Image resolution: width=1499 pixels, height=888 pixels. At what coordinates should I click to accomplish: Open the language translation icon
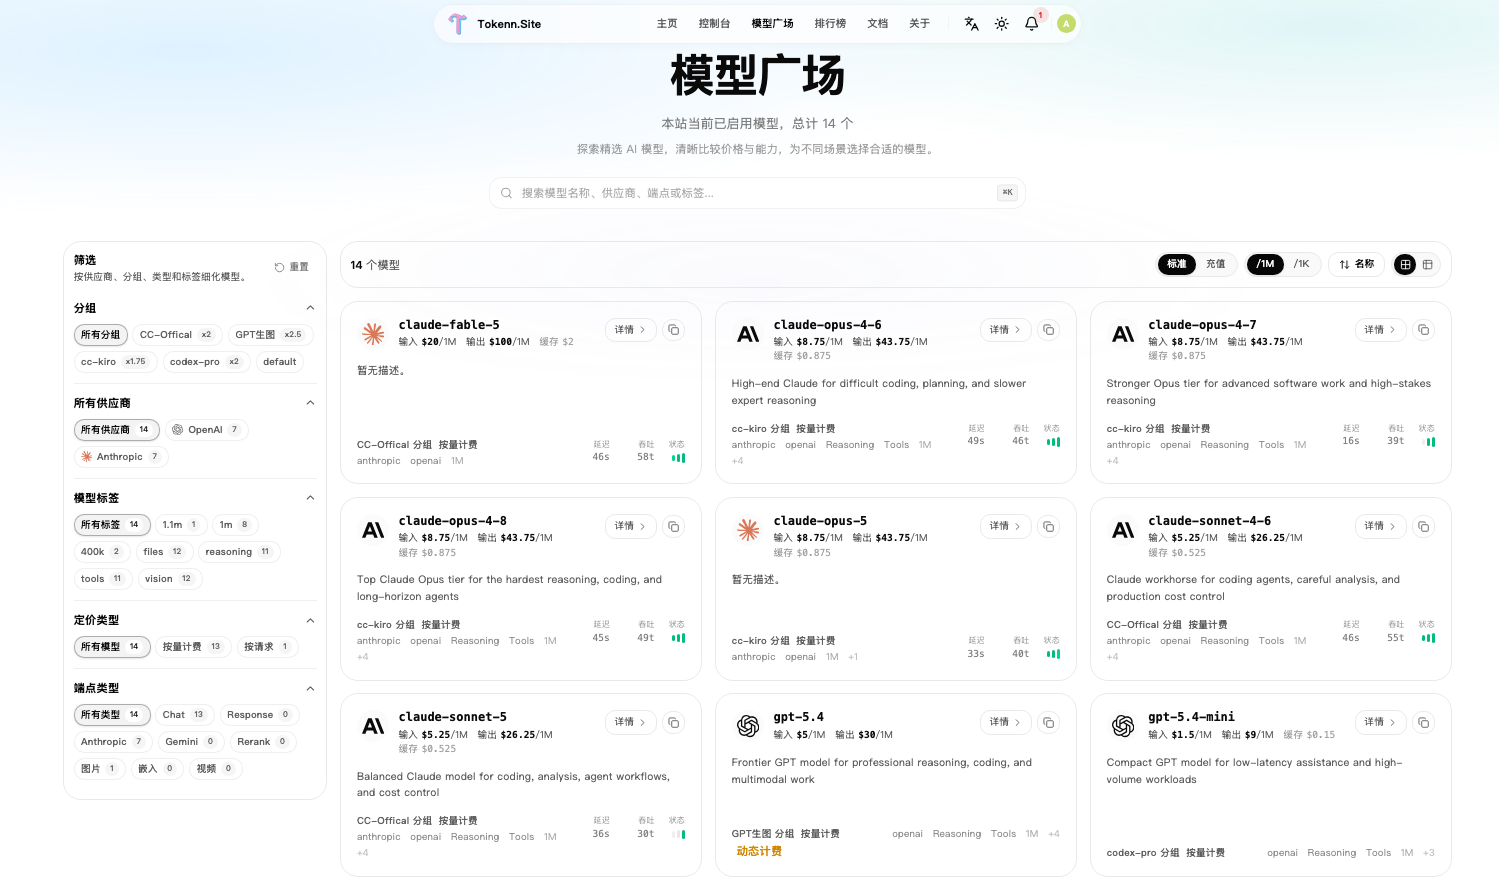[971, 24]
